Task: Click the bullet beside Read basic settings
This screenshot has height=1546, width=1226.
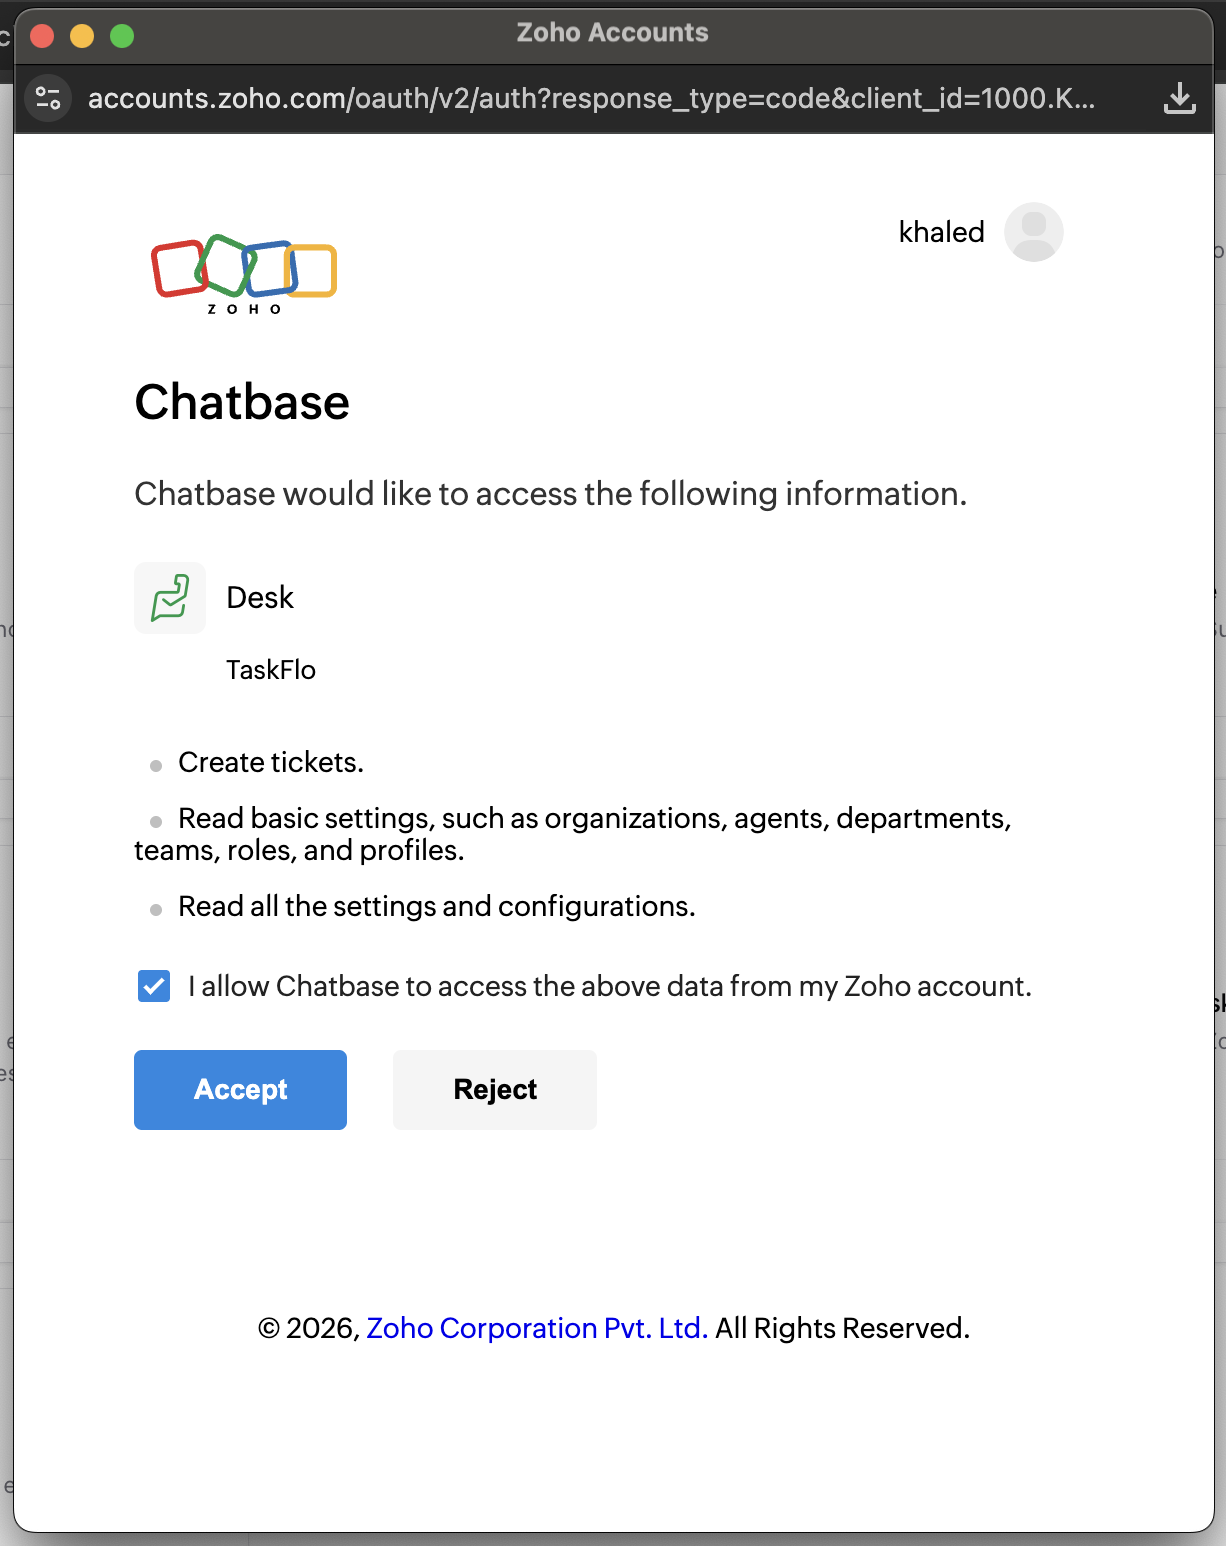Action: 155,821
